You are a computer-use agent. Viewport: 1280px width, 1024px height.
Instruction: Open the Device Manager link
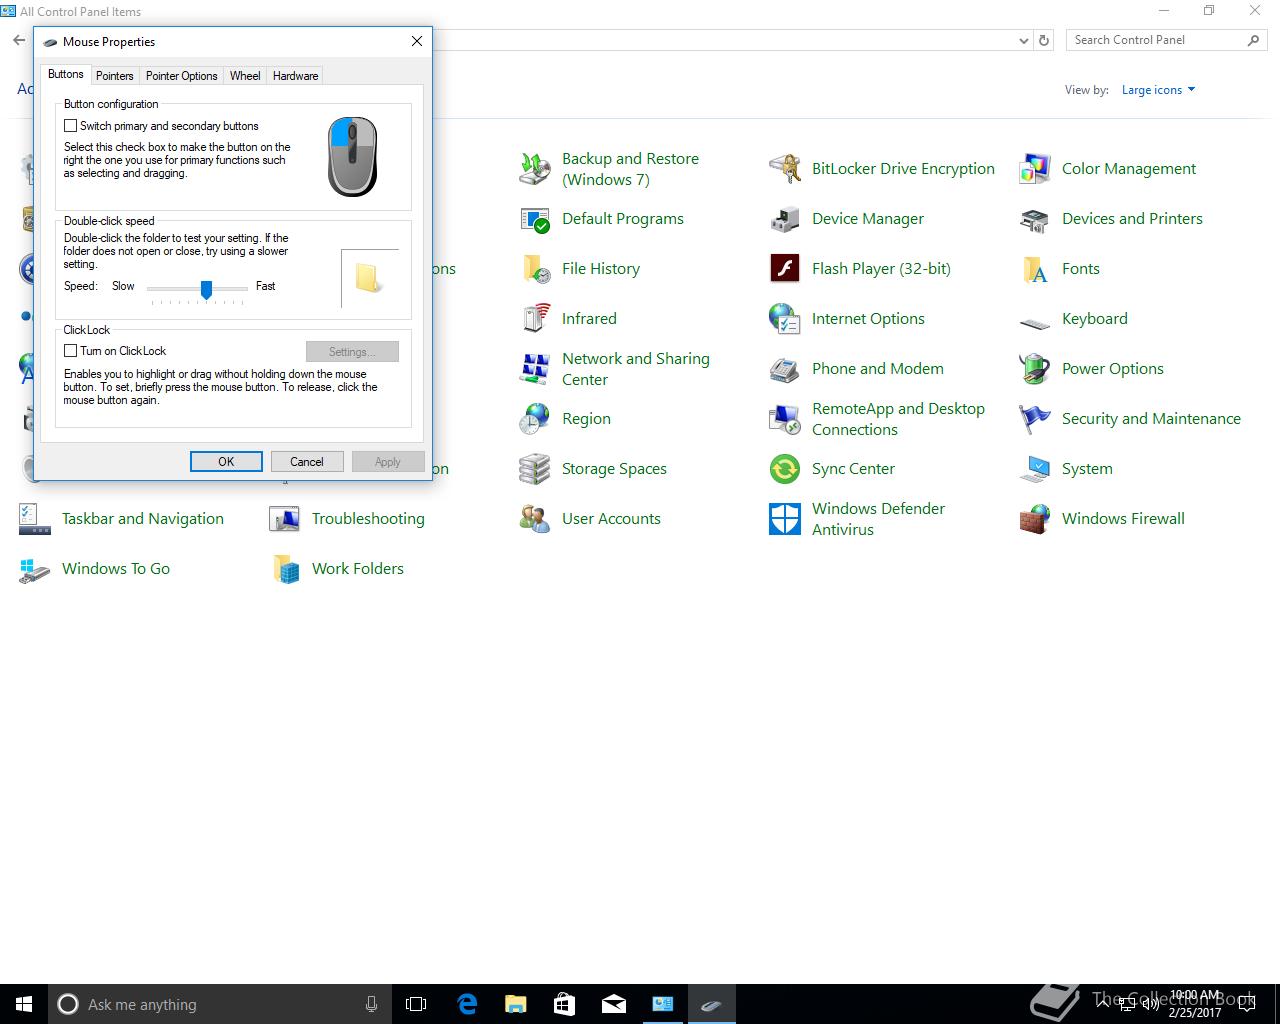868,219
